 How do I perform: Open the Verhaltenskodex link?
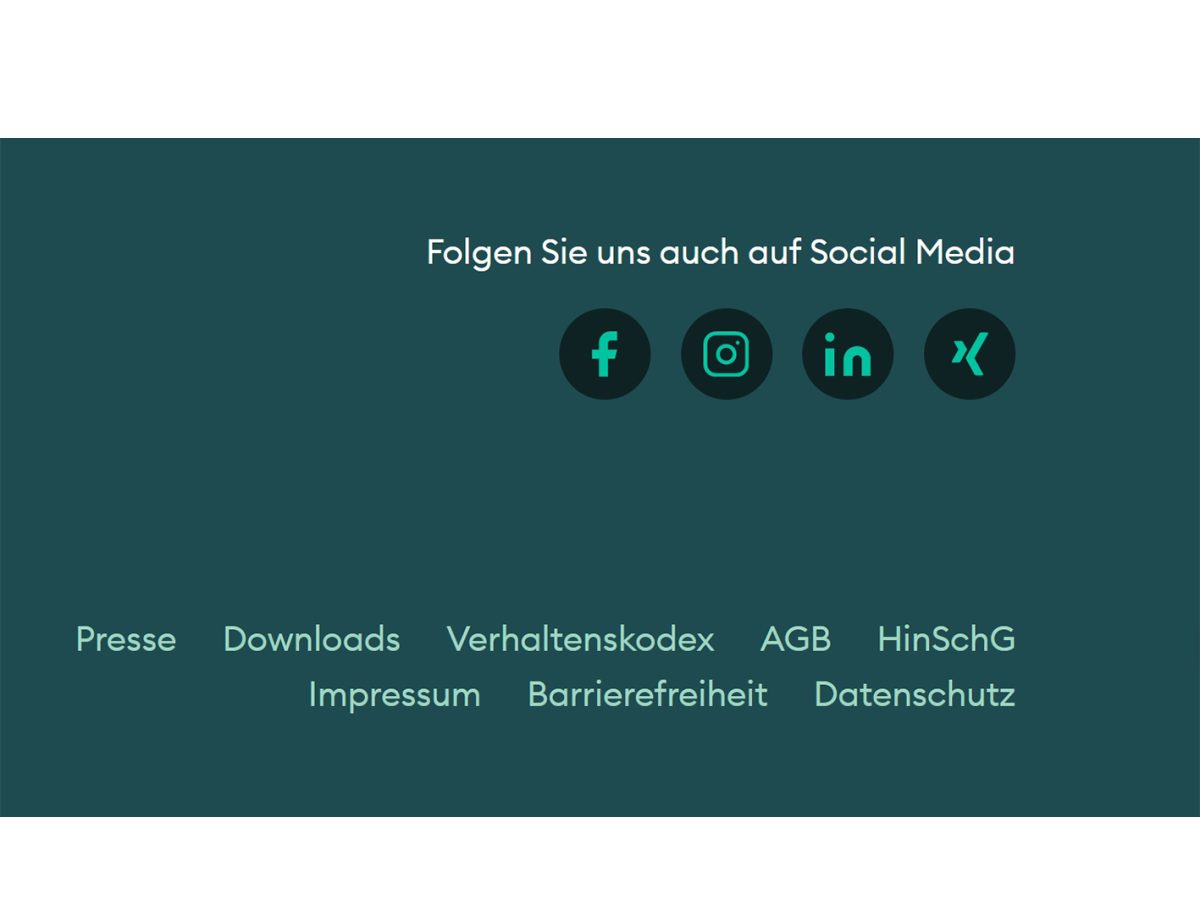click(x=581, y=639)
